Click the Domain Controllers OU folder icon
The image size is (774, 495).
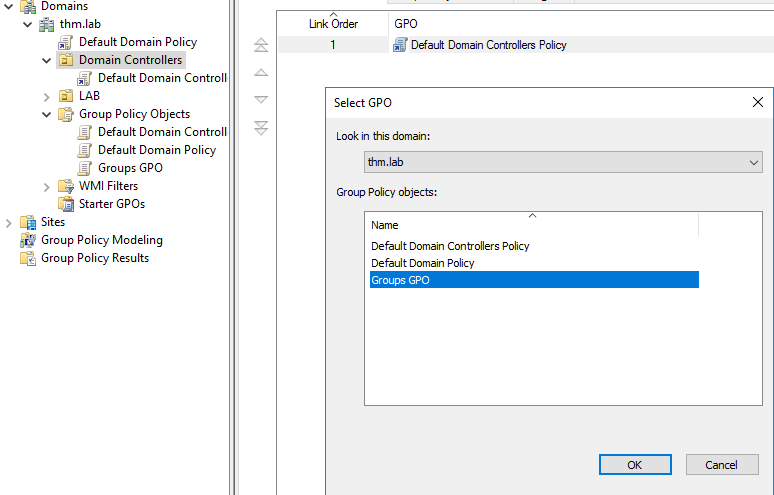[66, 60]
